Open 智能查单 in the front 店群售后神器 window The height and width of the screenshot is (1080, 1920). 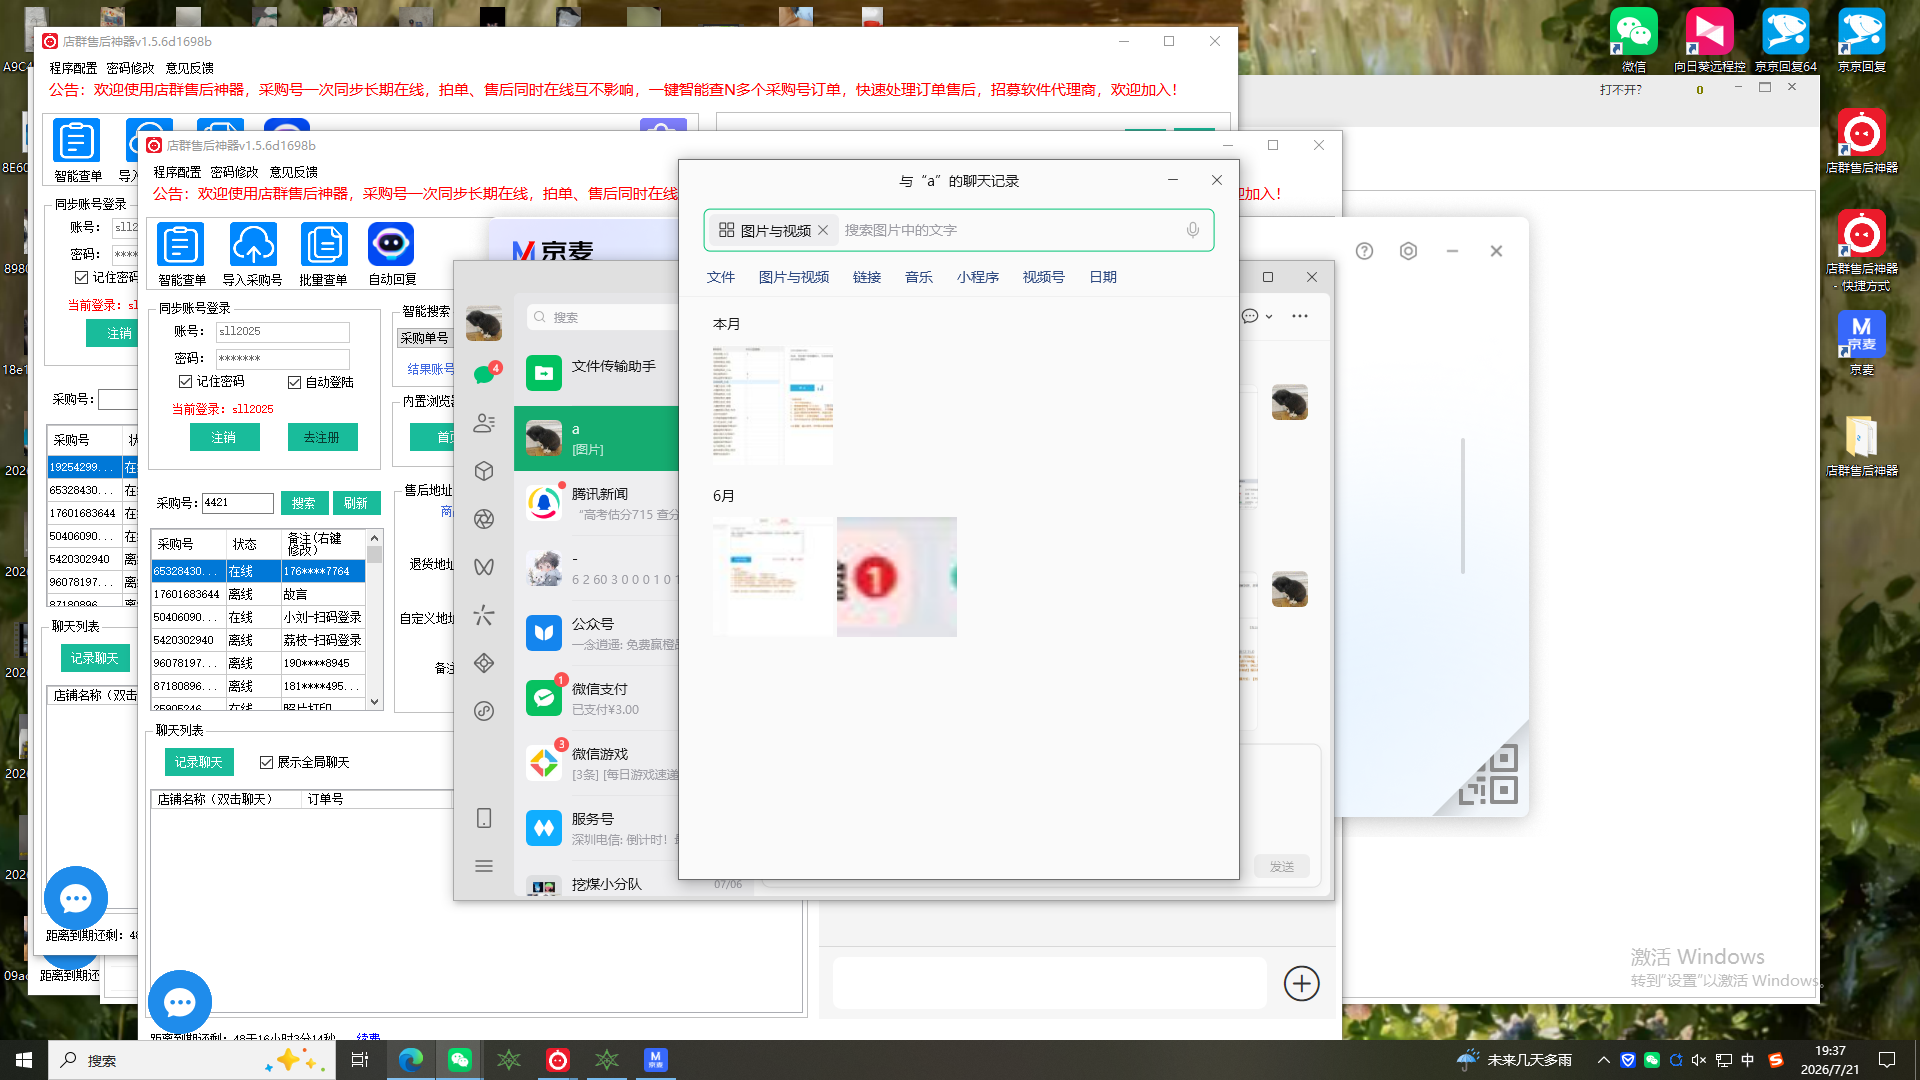click(x=181, y=254)
